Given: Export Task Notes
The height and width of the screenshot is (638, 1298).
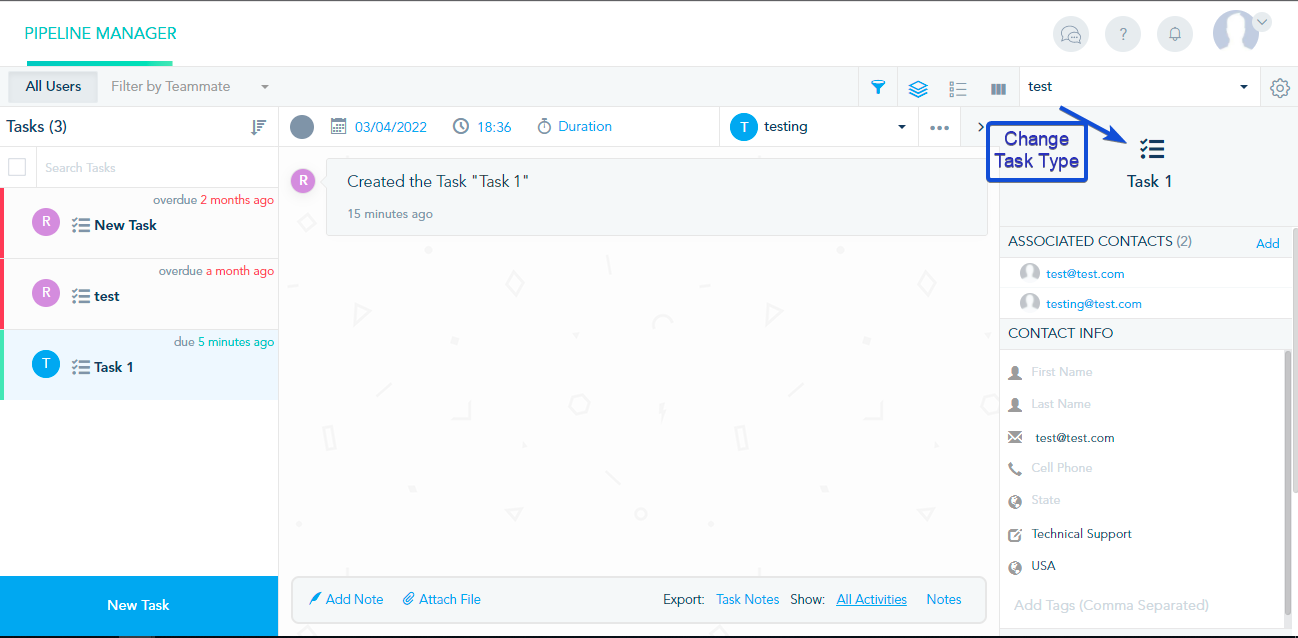Looking at the screenshot, I should pos(748,599).
